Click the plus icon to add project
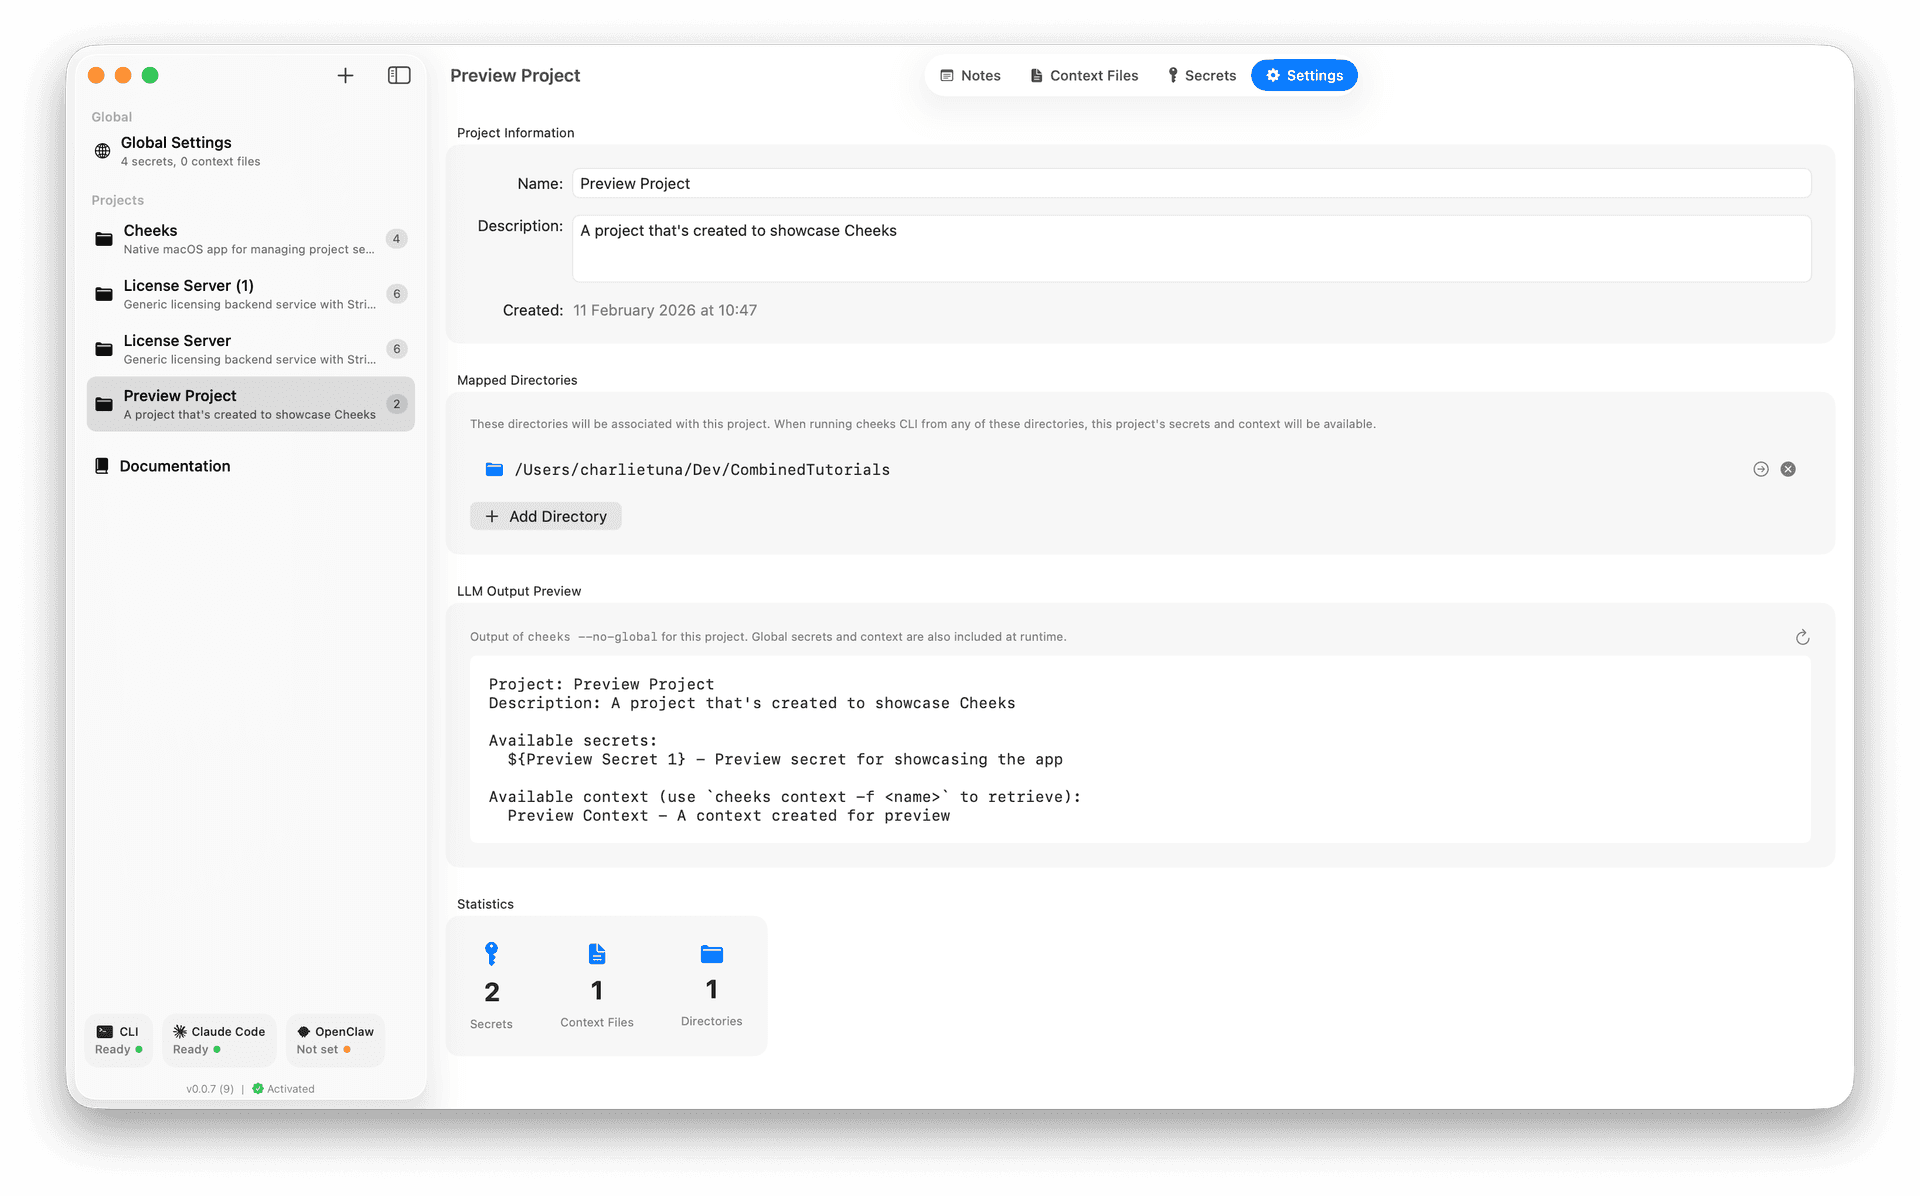 tap(345, 76)
